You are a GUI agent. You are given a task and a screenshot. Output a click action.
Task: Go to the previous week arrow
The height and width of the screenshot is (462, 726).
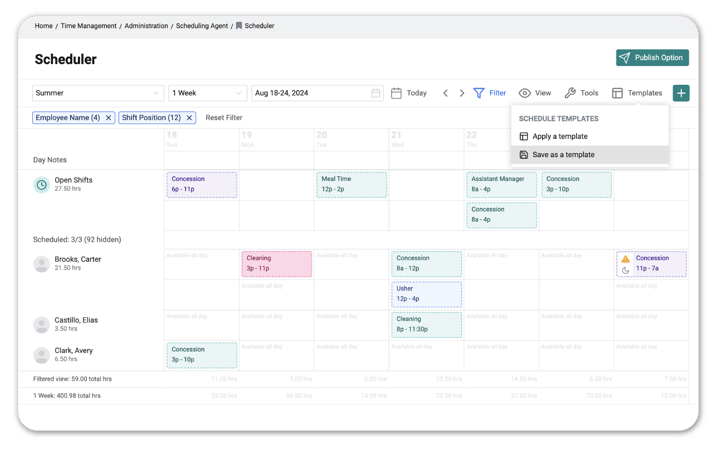pos(445,93)
